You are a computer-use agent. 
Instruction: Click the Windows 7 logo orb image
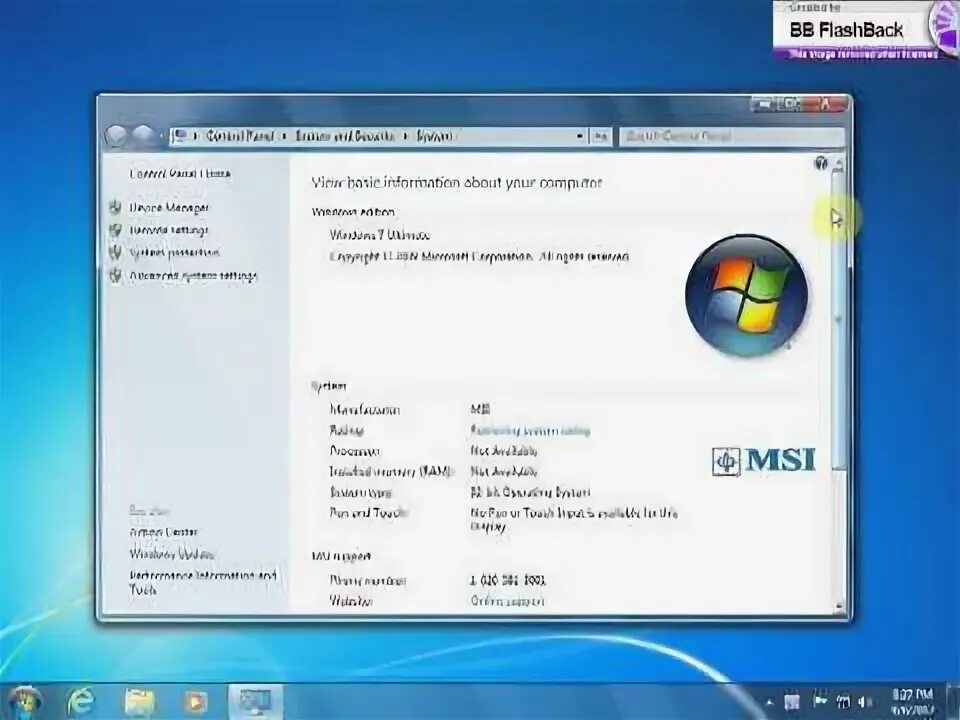coord(746,295)
